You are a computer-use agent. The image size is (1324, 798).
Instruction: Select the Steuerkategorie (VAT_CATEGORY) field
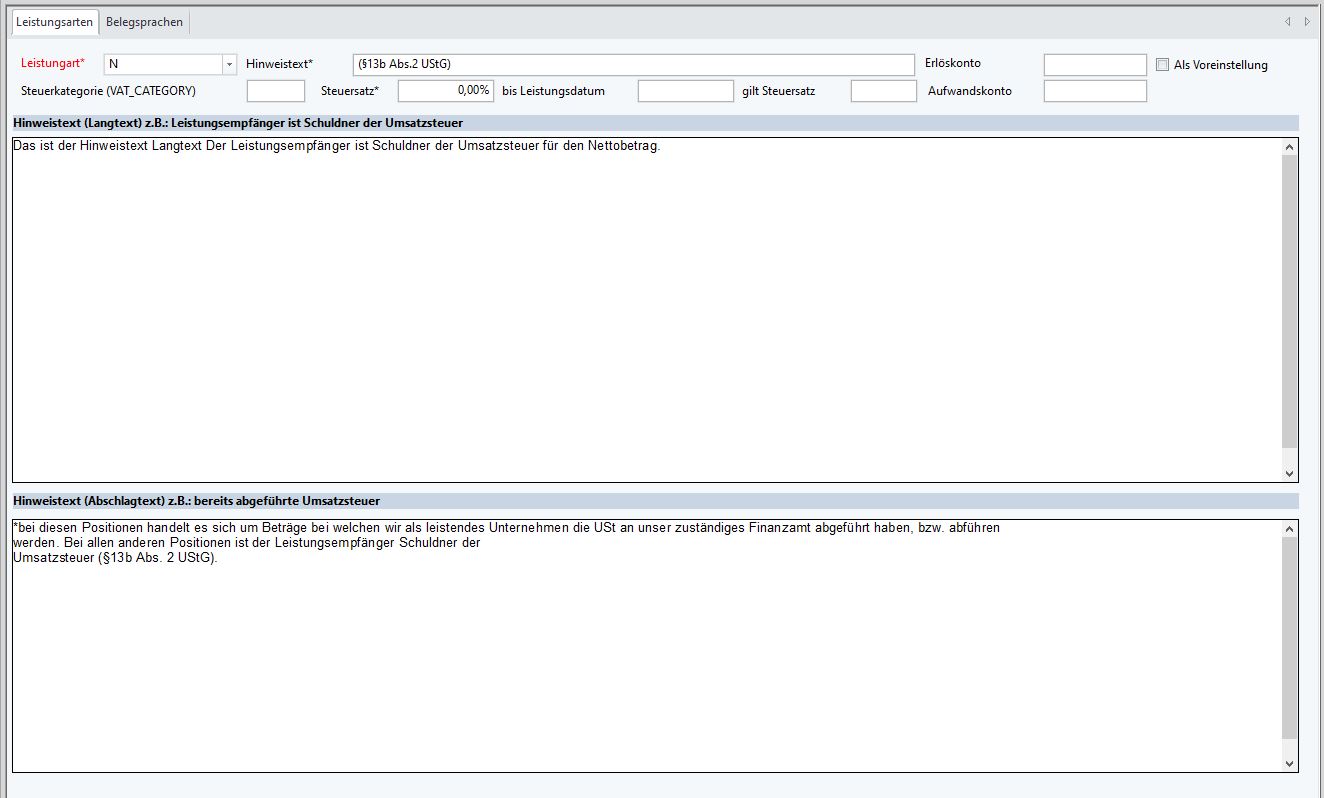tap(275, 91)
